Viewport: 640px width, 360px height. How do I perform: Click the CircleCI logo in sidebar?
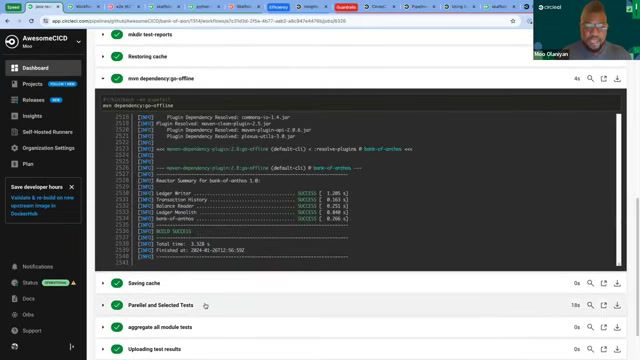pos(12,41)
